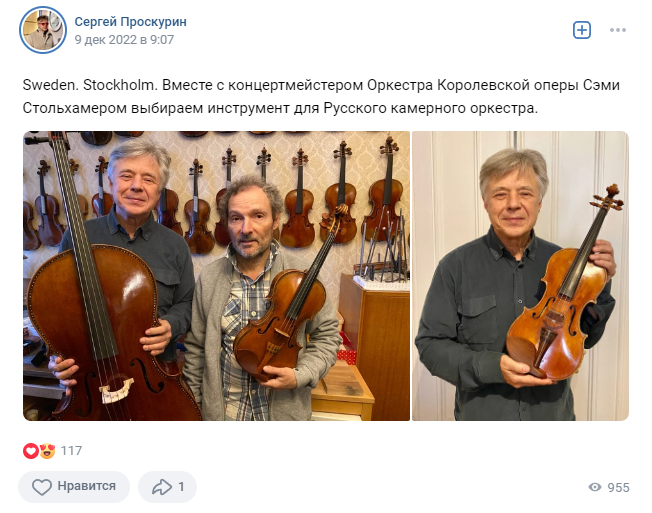Toggle the Нравится like button
Image resolution: width=652 pixels, height=513 pixels.
click(74, 486)
